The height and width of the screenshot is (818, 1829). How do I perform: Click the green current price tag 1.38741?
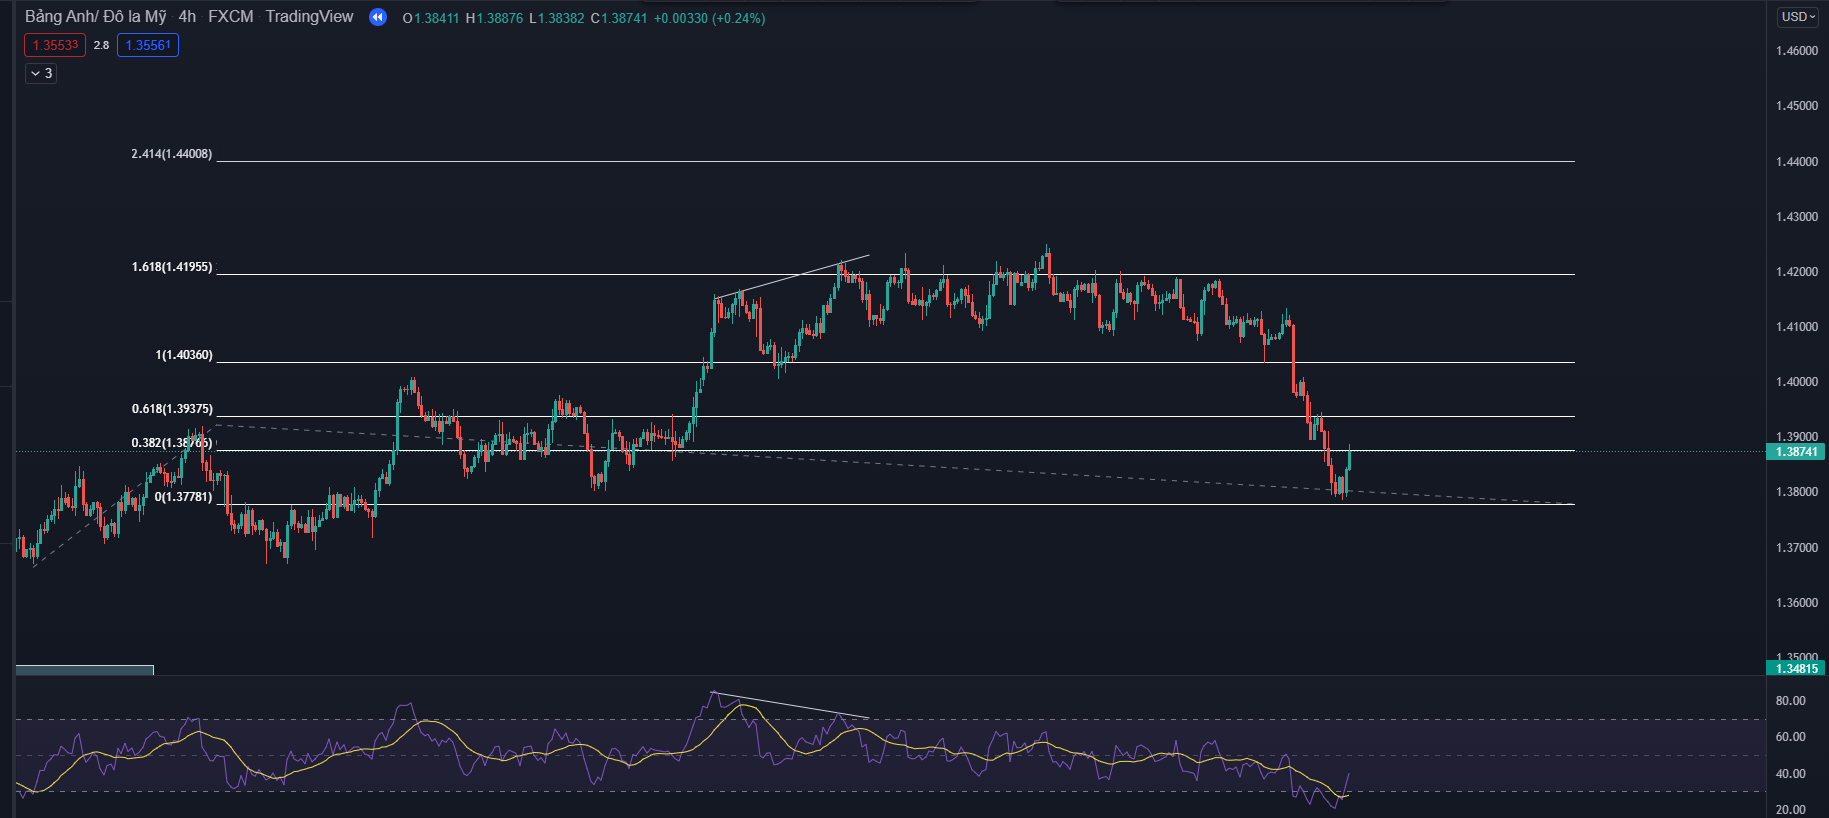click(1796, 452)
